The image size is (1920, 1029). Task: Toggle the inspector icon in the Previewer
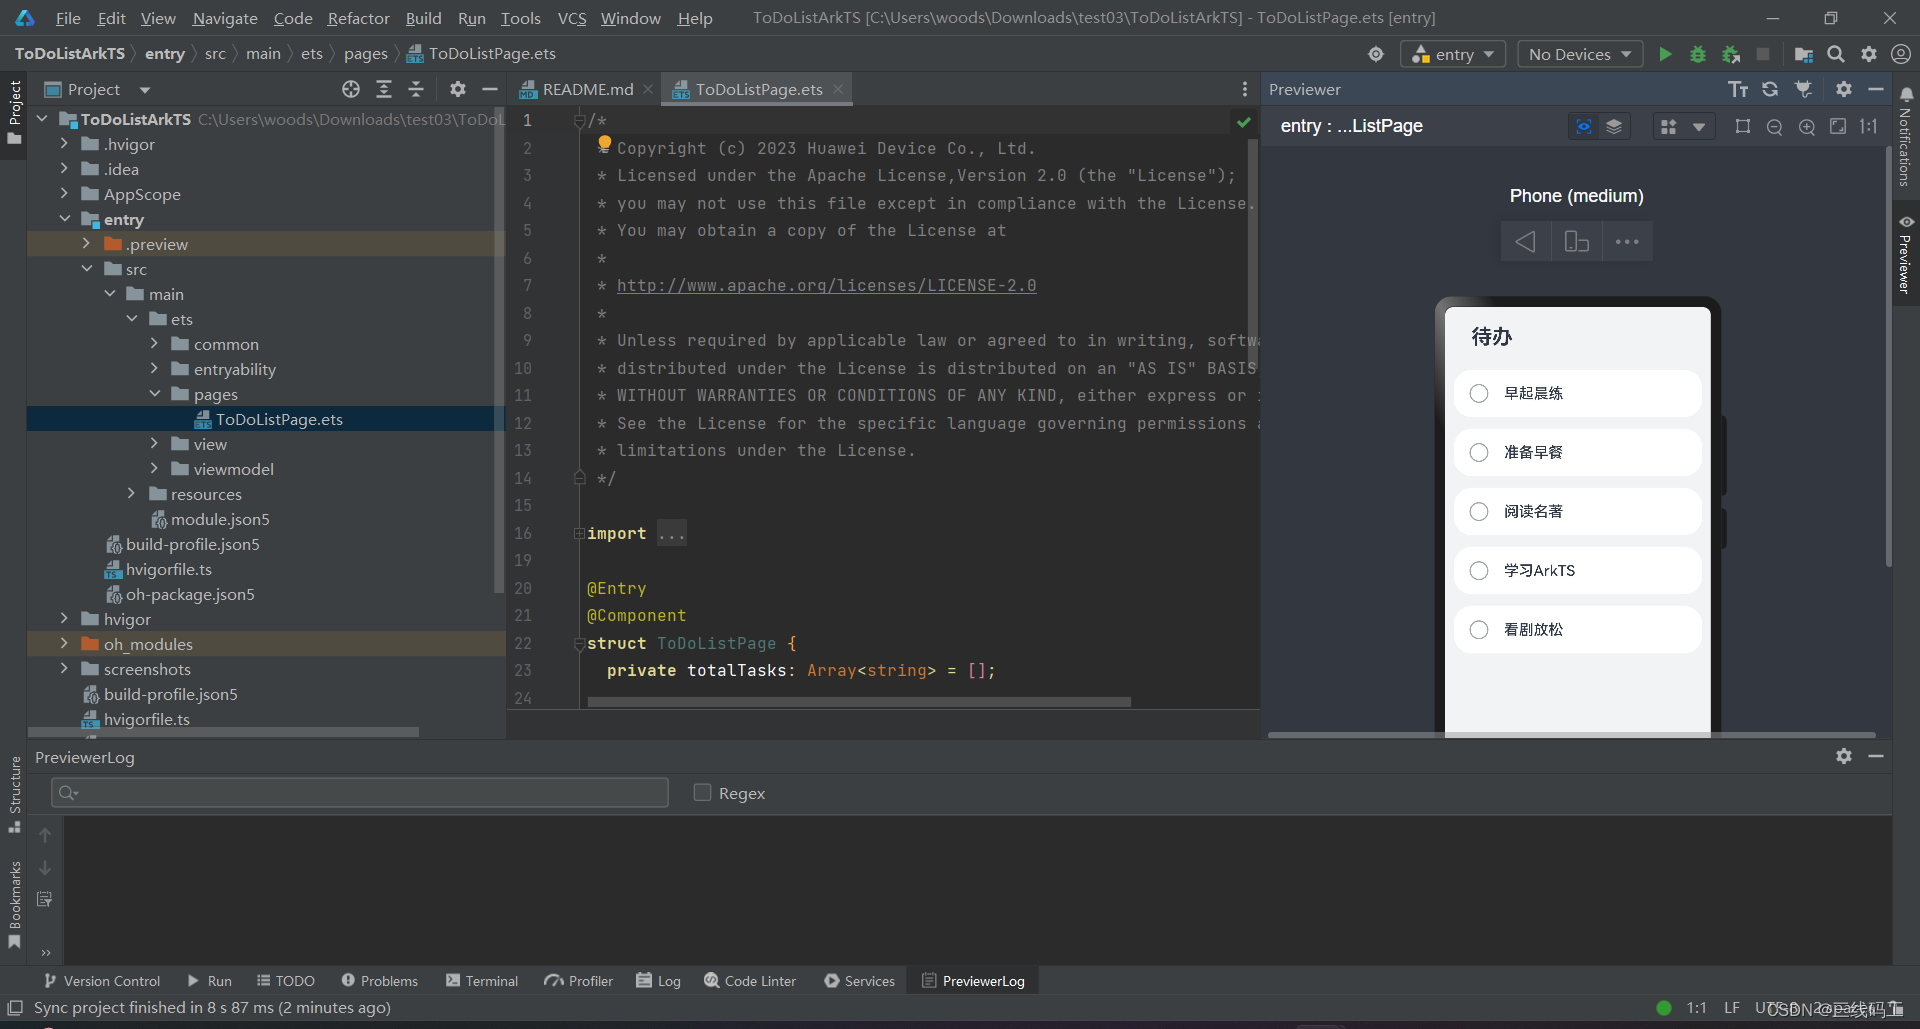click(1584, 126)
